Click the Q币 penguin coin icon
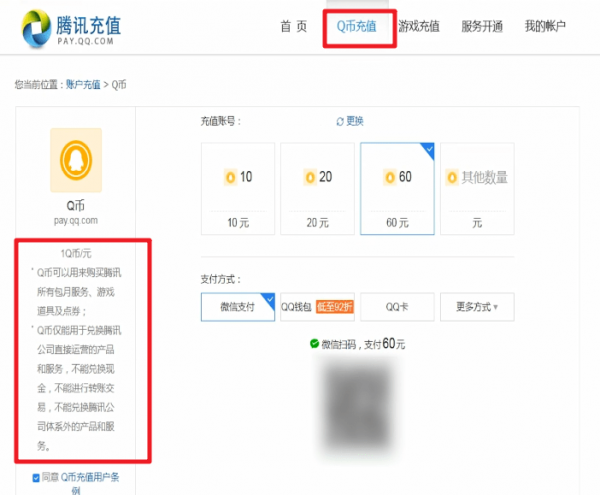The image size is (600, 495). (x=76, y=160)
